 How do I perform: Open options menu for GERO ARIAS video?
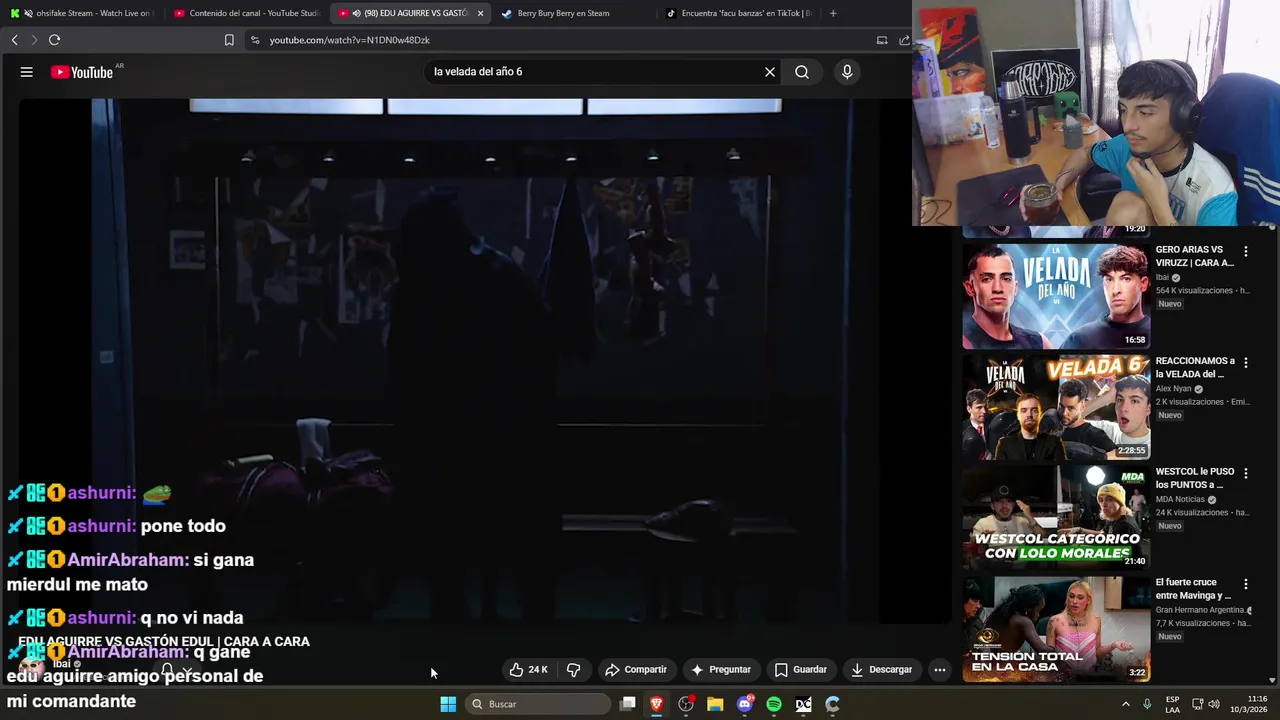tap(1246, 252)
